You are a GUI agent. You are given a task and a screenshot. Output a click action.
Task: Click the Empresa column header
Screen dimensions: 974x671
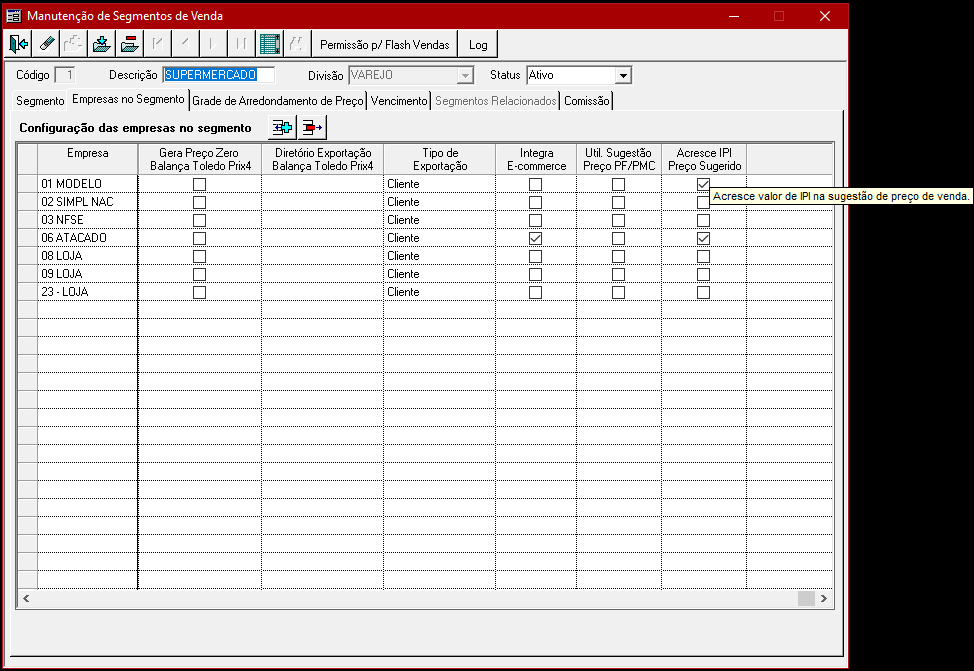[x=88, y=159]
